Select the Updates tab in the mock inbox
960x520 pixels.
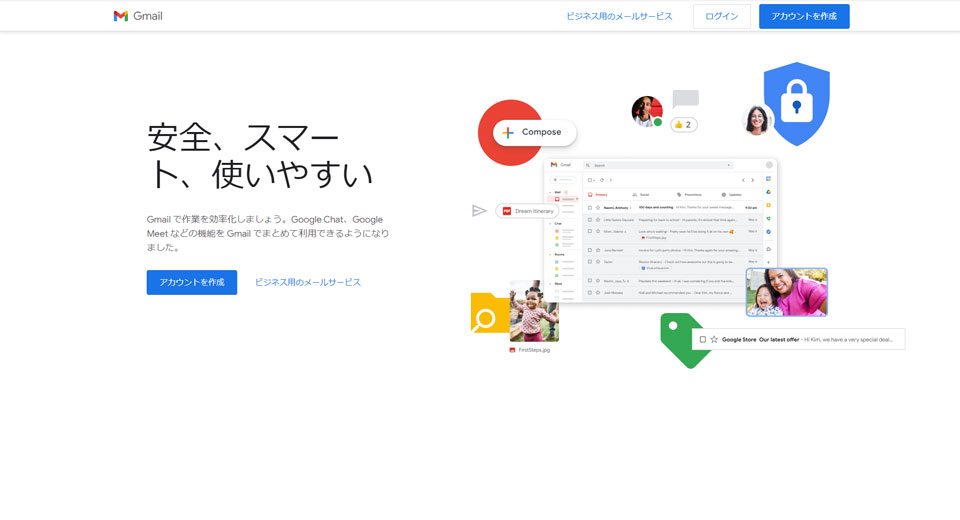[732, 195]
